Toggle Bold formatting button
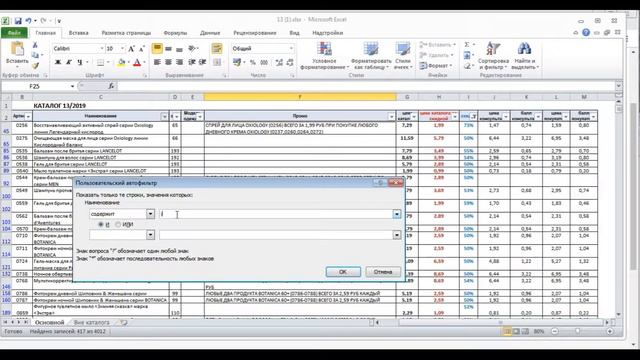Viewport: 640px width, 360px height. (x=58, y=62)
